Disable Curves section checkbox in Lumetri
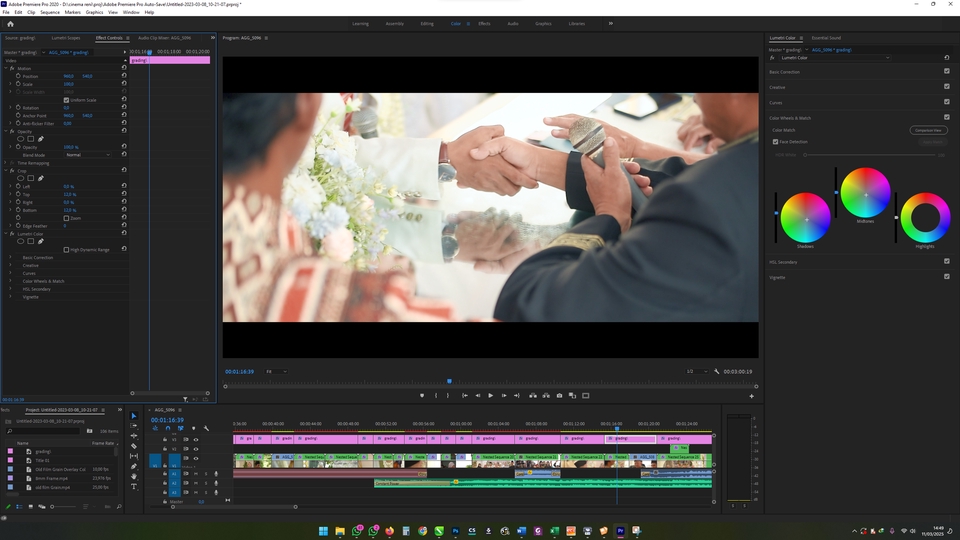Image resolution: width=960 pixels, height=540 pixels. (947, 102)
